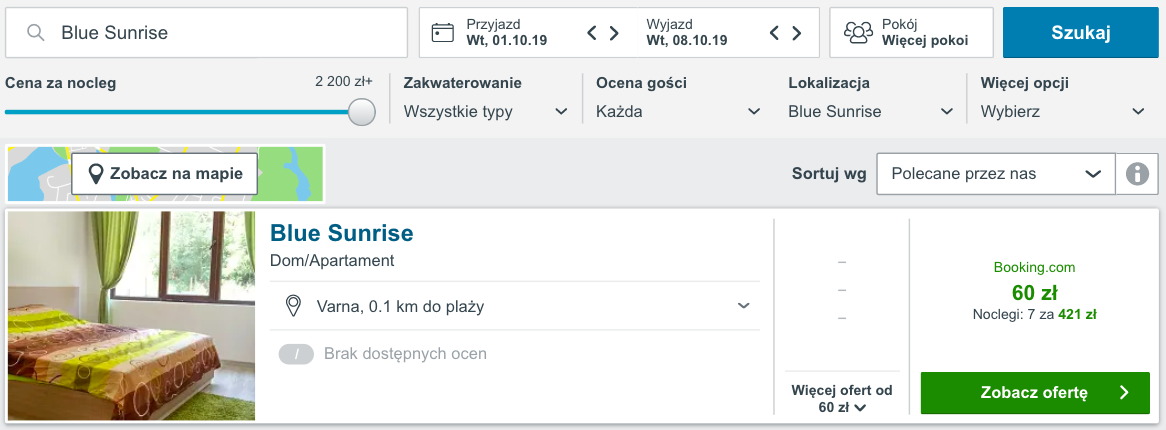
Task: Click the search magnifier icon
Action: coord(35,33)
